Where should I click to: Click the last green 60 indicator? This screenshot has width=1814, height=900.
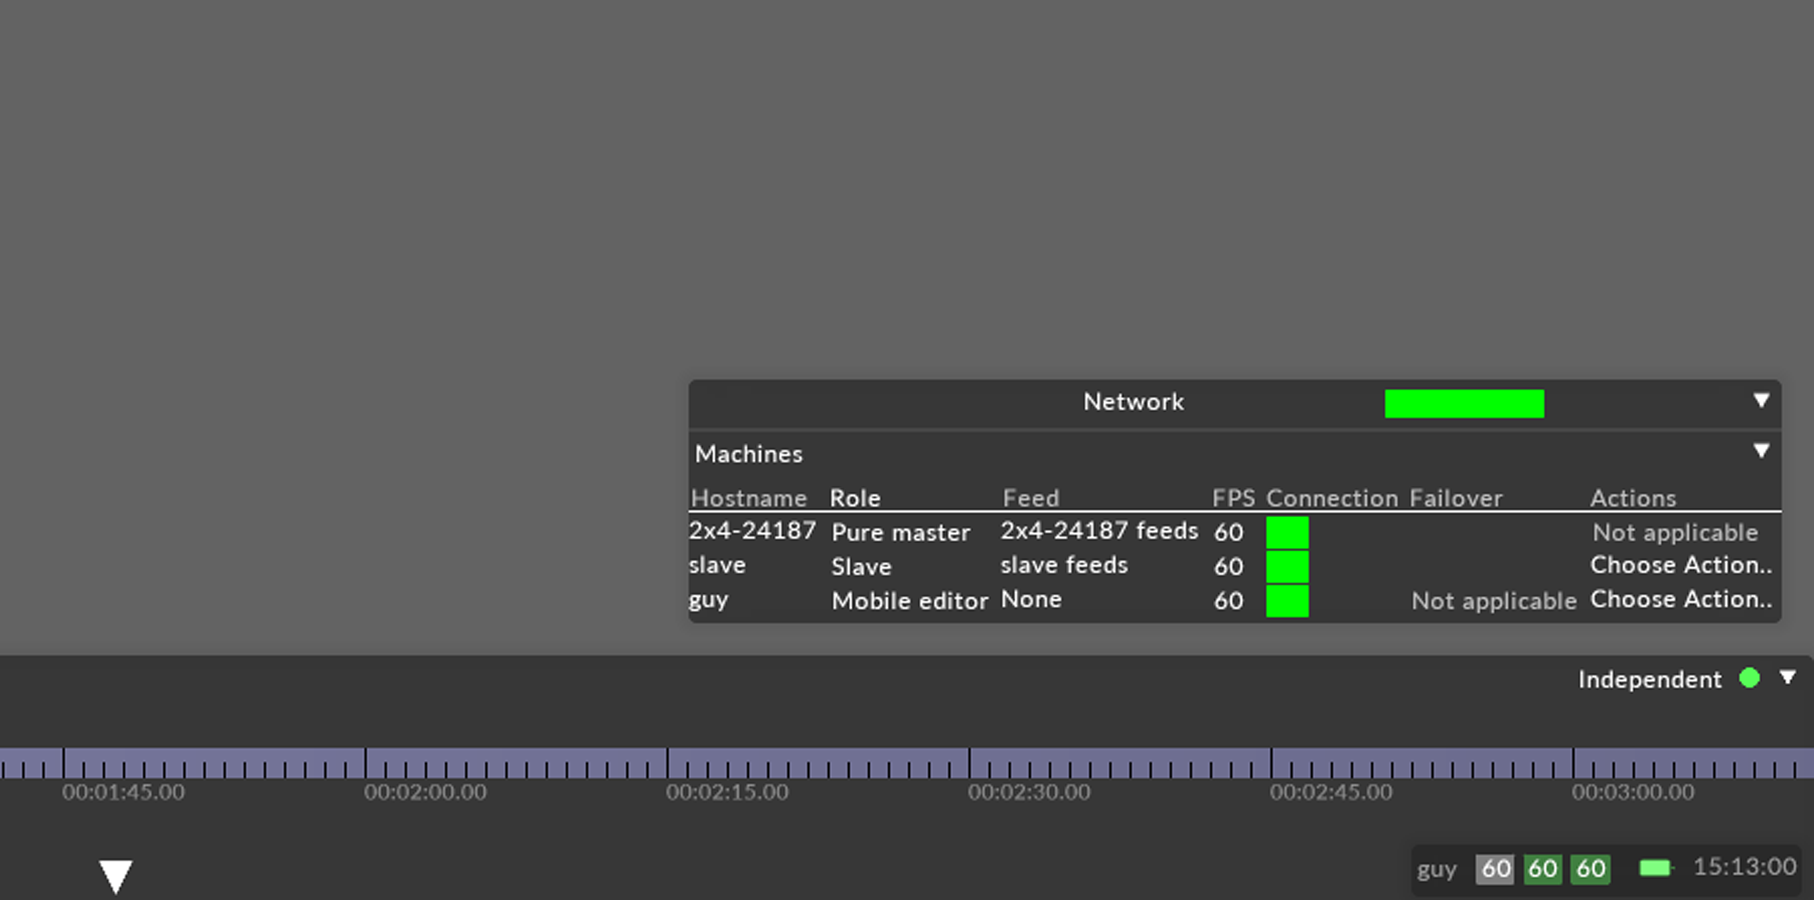pyautogui.click(x=1590, y=869)
